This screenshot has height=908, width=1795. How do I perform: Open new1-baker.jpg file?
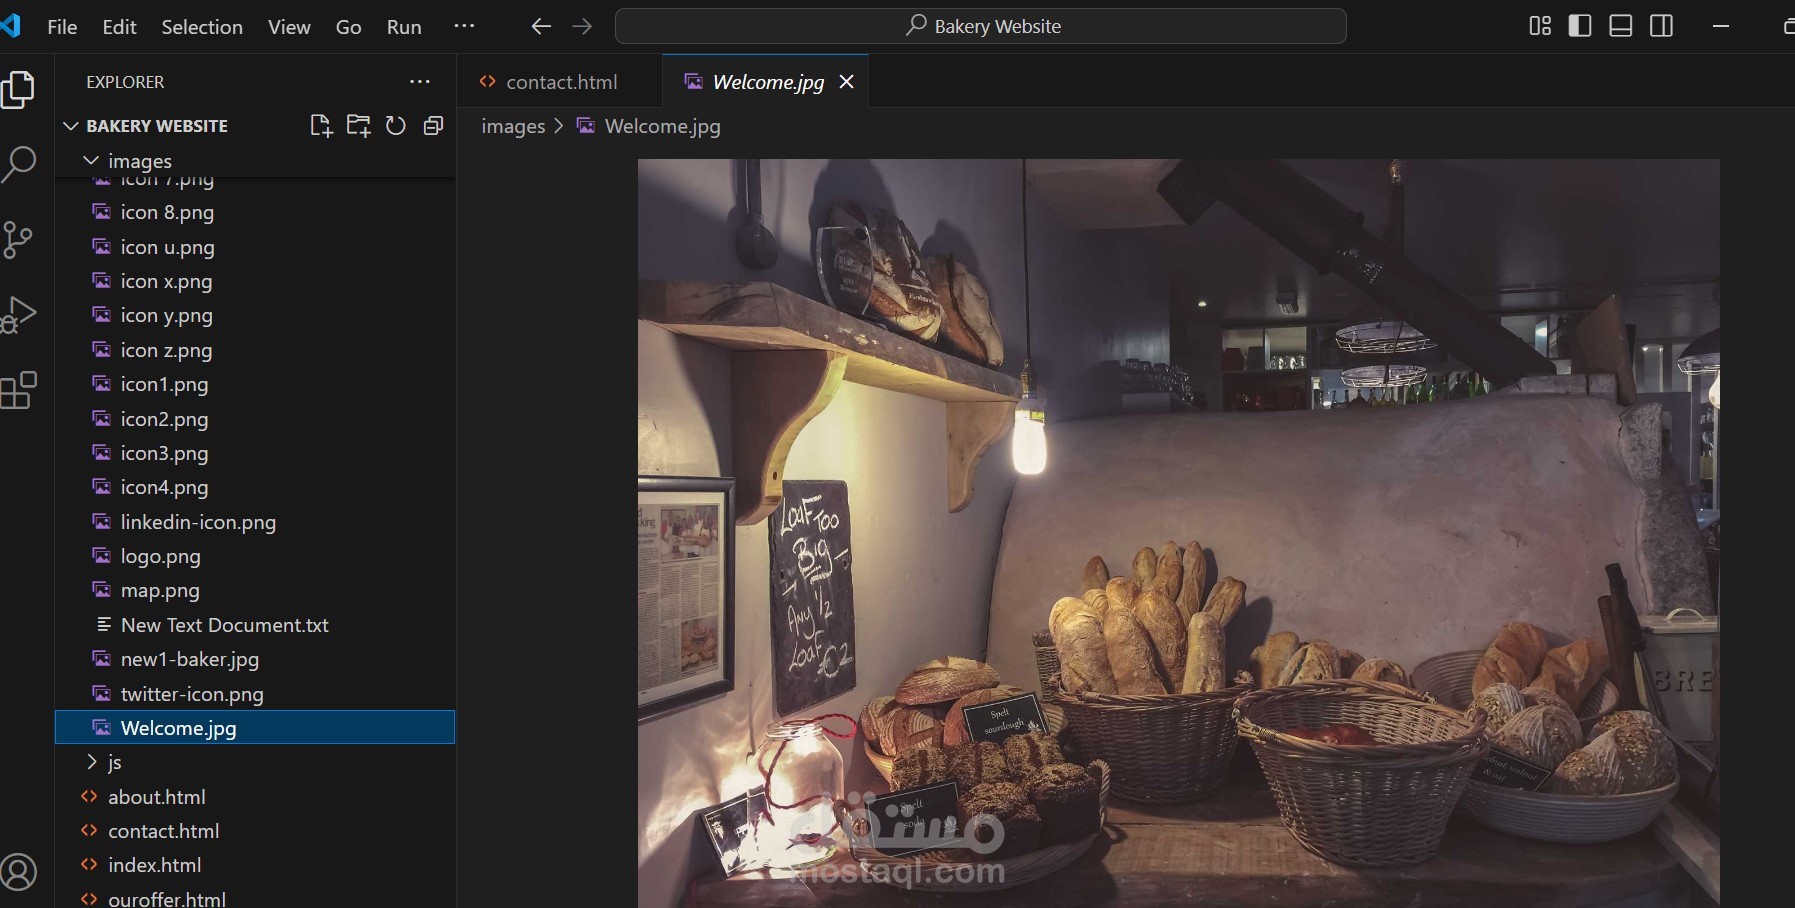pyautogui.click(x=255, y=659)
